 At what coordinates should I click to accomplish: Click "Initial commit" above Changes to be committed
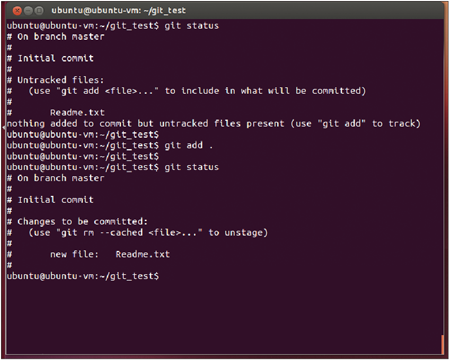pos(56,200)
